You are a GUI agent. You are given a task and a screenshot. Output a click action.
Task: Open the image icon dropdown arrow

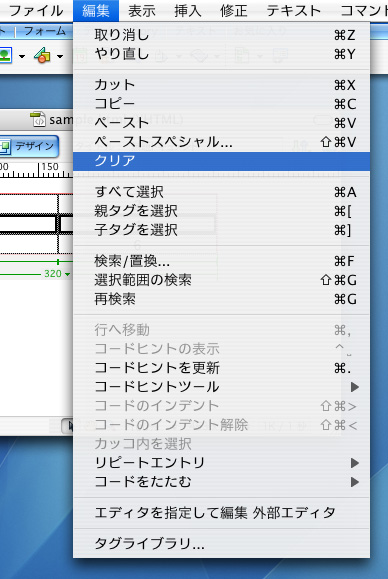tap(22, 56)
